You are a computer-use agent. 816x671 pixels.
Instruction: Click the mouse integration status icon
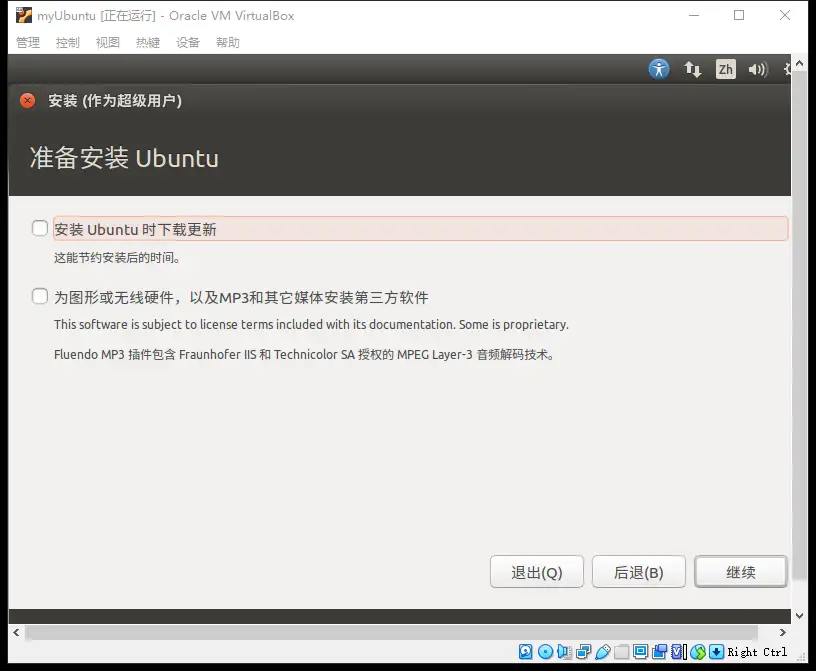tap(698, 652)
